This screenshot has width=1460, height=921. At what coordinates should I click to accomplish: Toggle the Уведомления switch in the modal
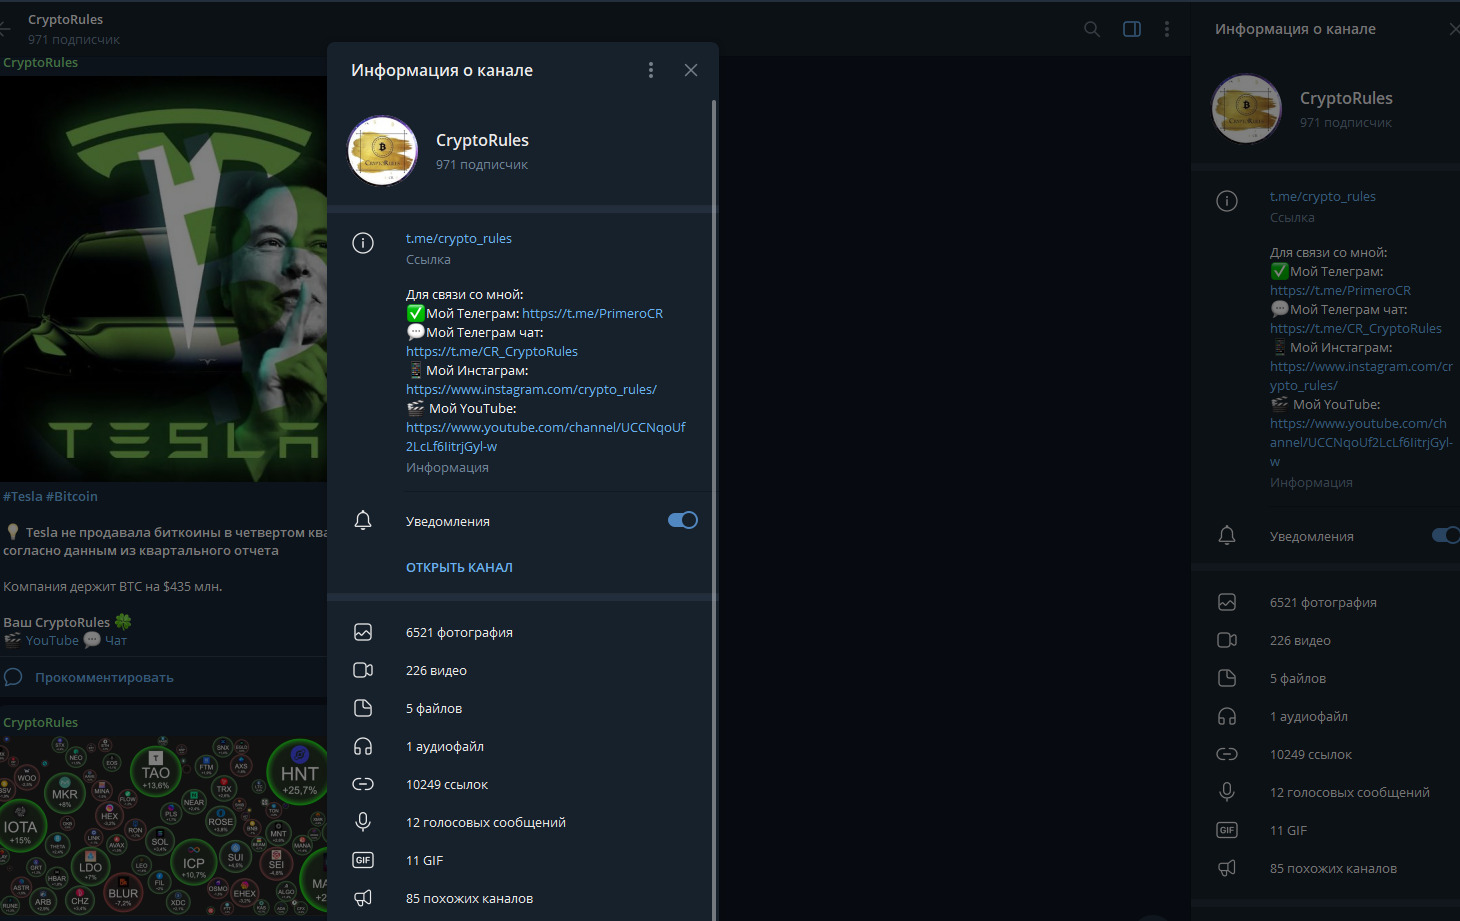click(x=683, y=520)
